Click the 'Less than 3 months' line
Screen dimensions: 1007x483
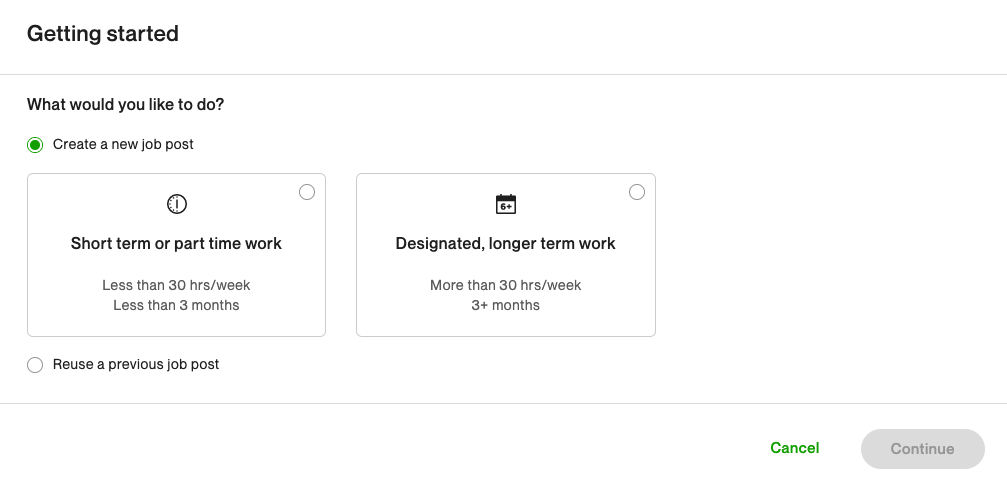click(x=176, y=305)
